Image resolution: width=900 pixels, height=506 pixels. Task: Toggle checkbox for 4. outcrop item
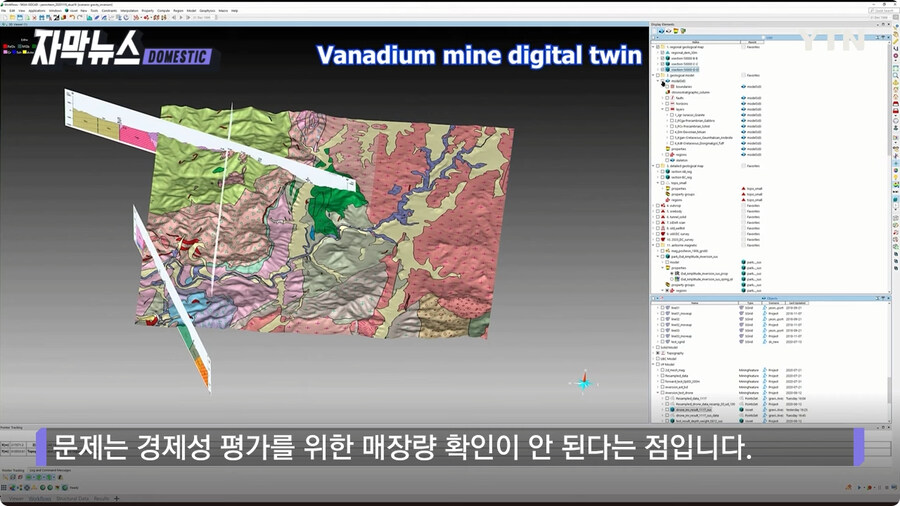tap(663, 205)
